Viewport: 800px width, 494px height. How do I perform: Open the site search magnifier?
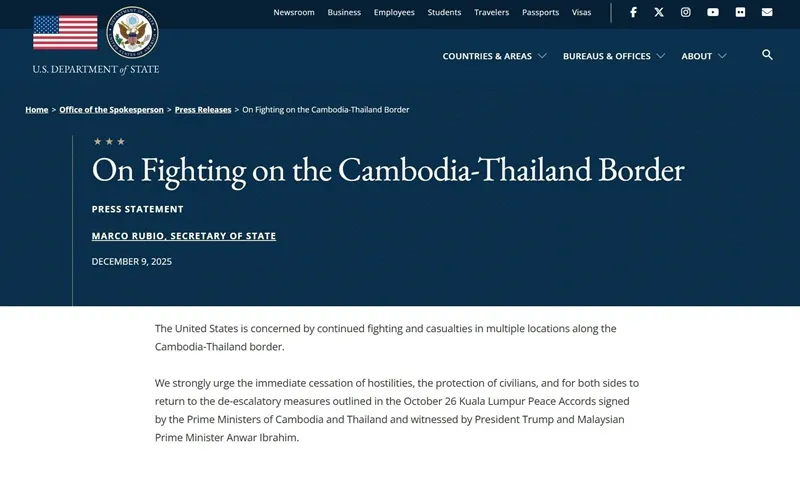767,55
